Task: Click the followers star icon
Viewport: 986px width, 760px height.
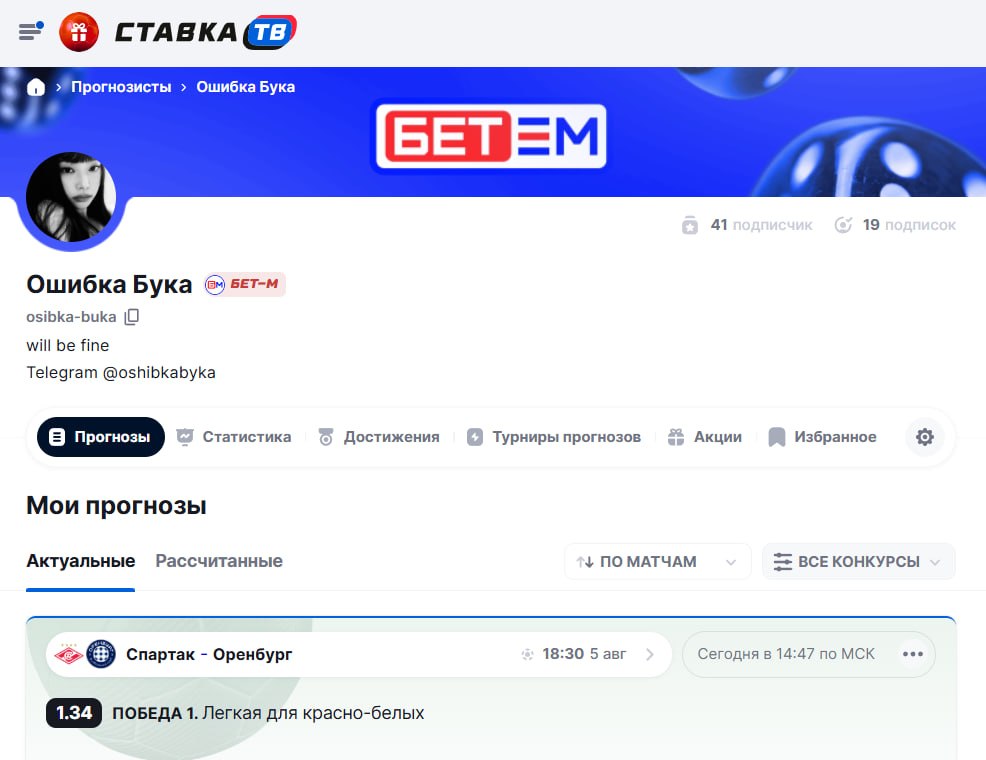Action: click(690, 225)
